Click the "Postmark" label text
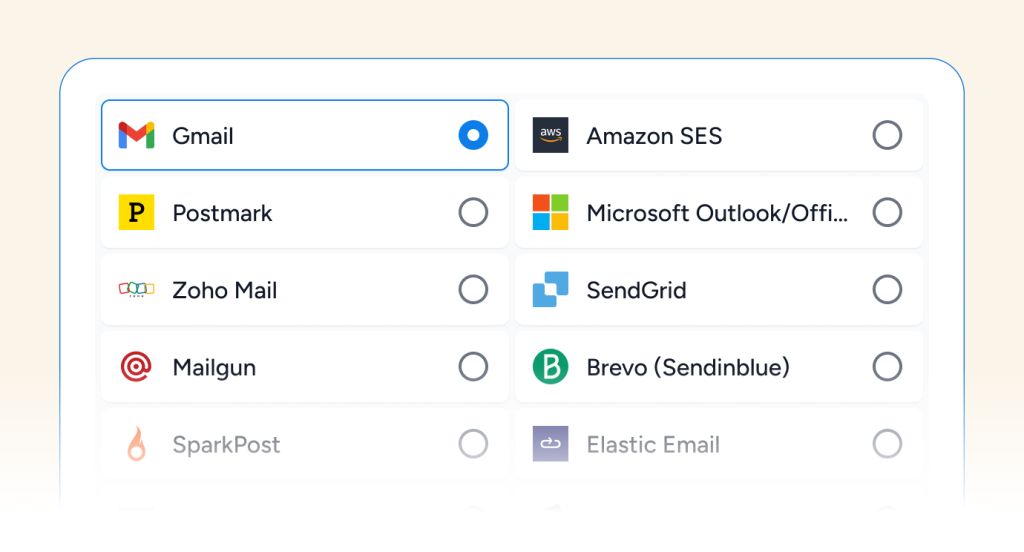Image resolution: width=1024 pixels, height=552 pixels. (x=222, y=213)
